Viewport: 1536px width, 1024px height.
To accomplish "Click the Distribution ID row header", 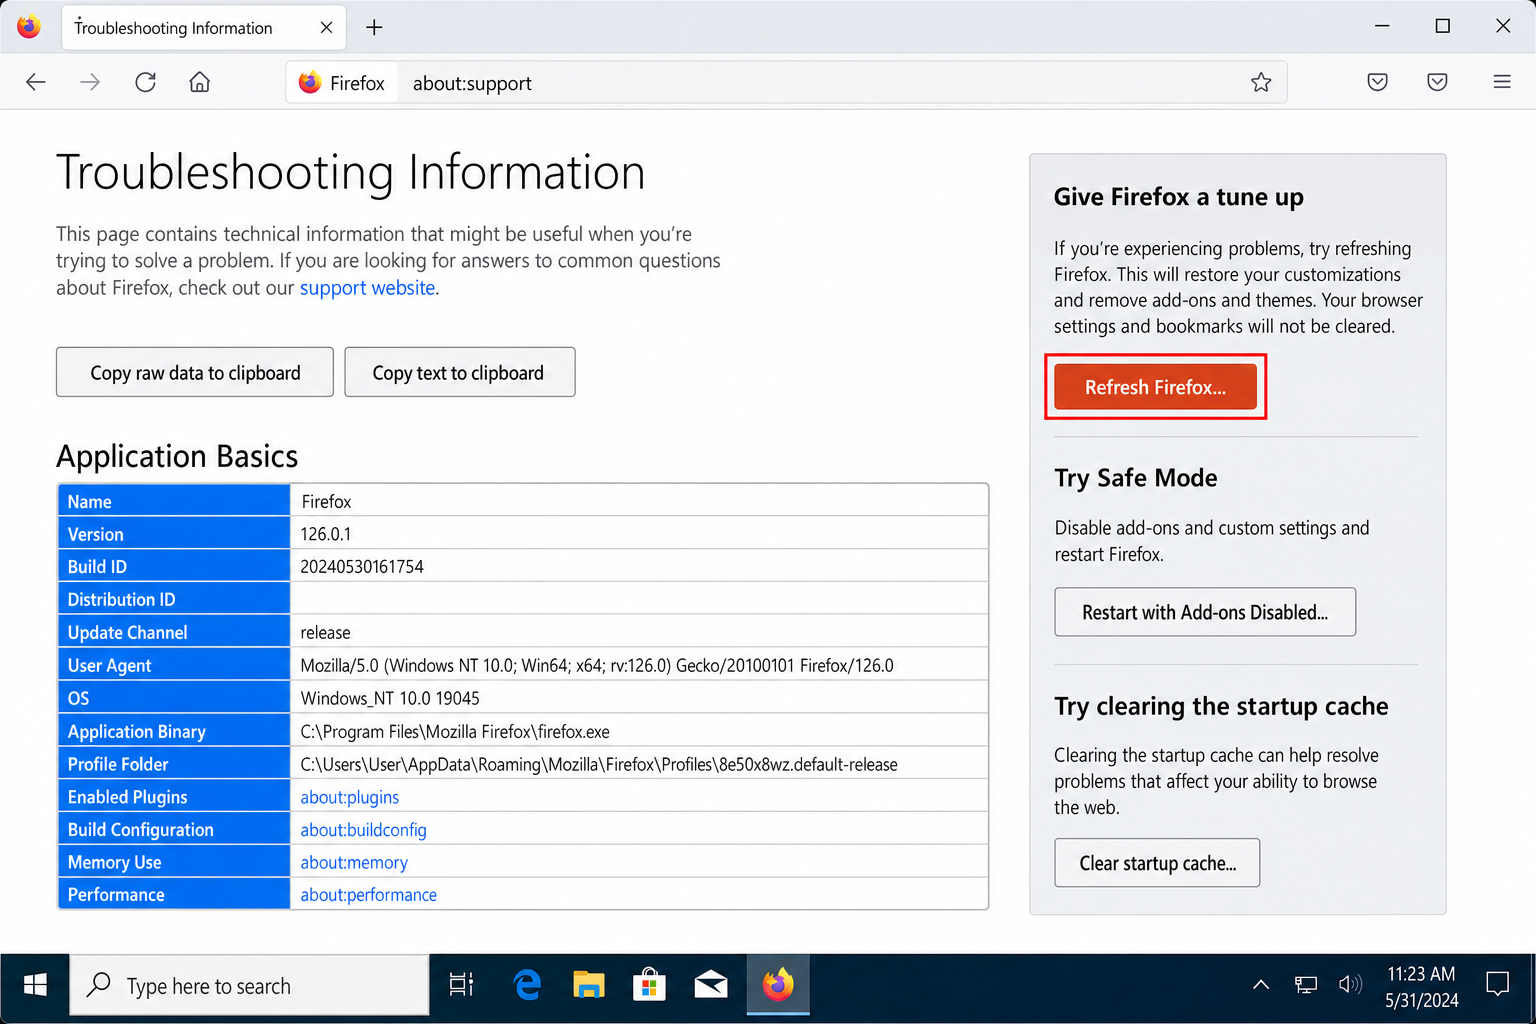I will click(174, 599).
